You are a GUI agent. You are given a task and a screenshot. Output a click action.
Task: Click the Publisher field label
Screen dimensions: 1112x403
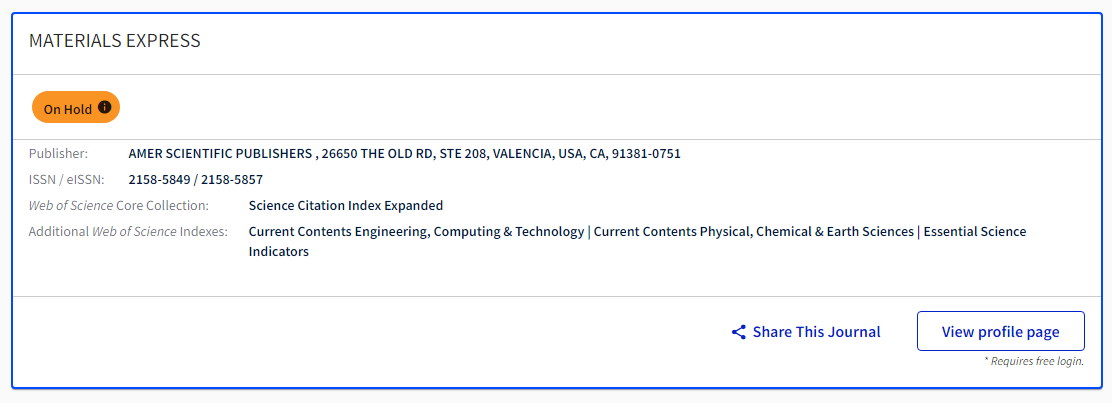pos(58,153)
